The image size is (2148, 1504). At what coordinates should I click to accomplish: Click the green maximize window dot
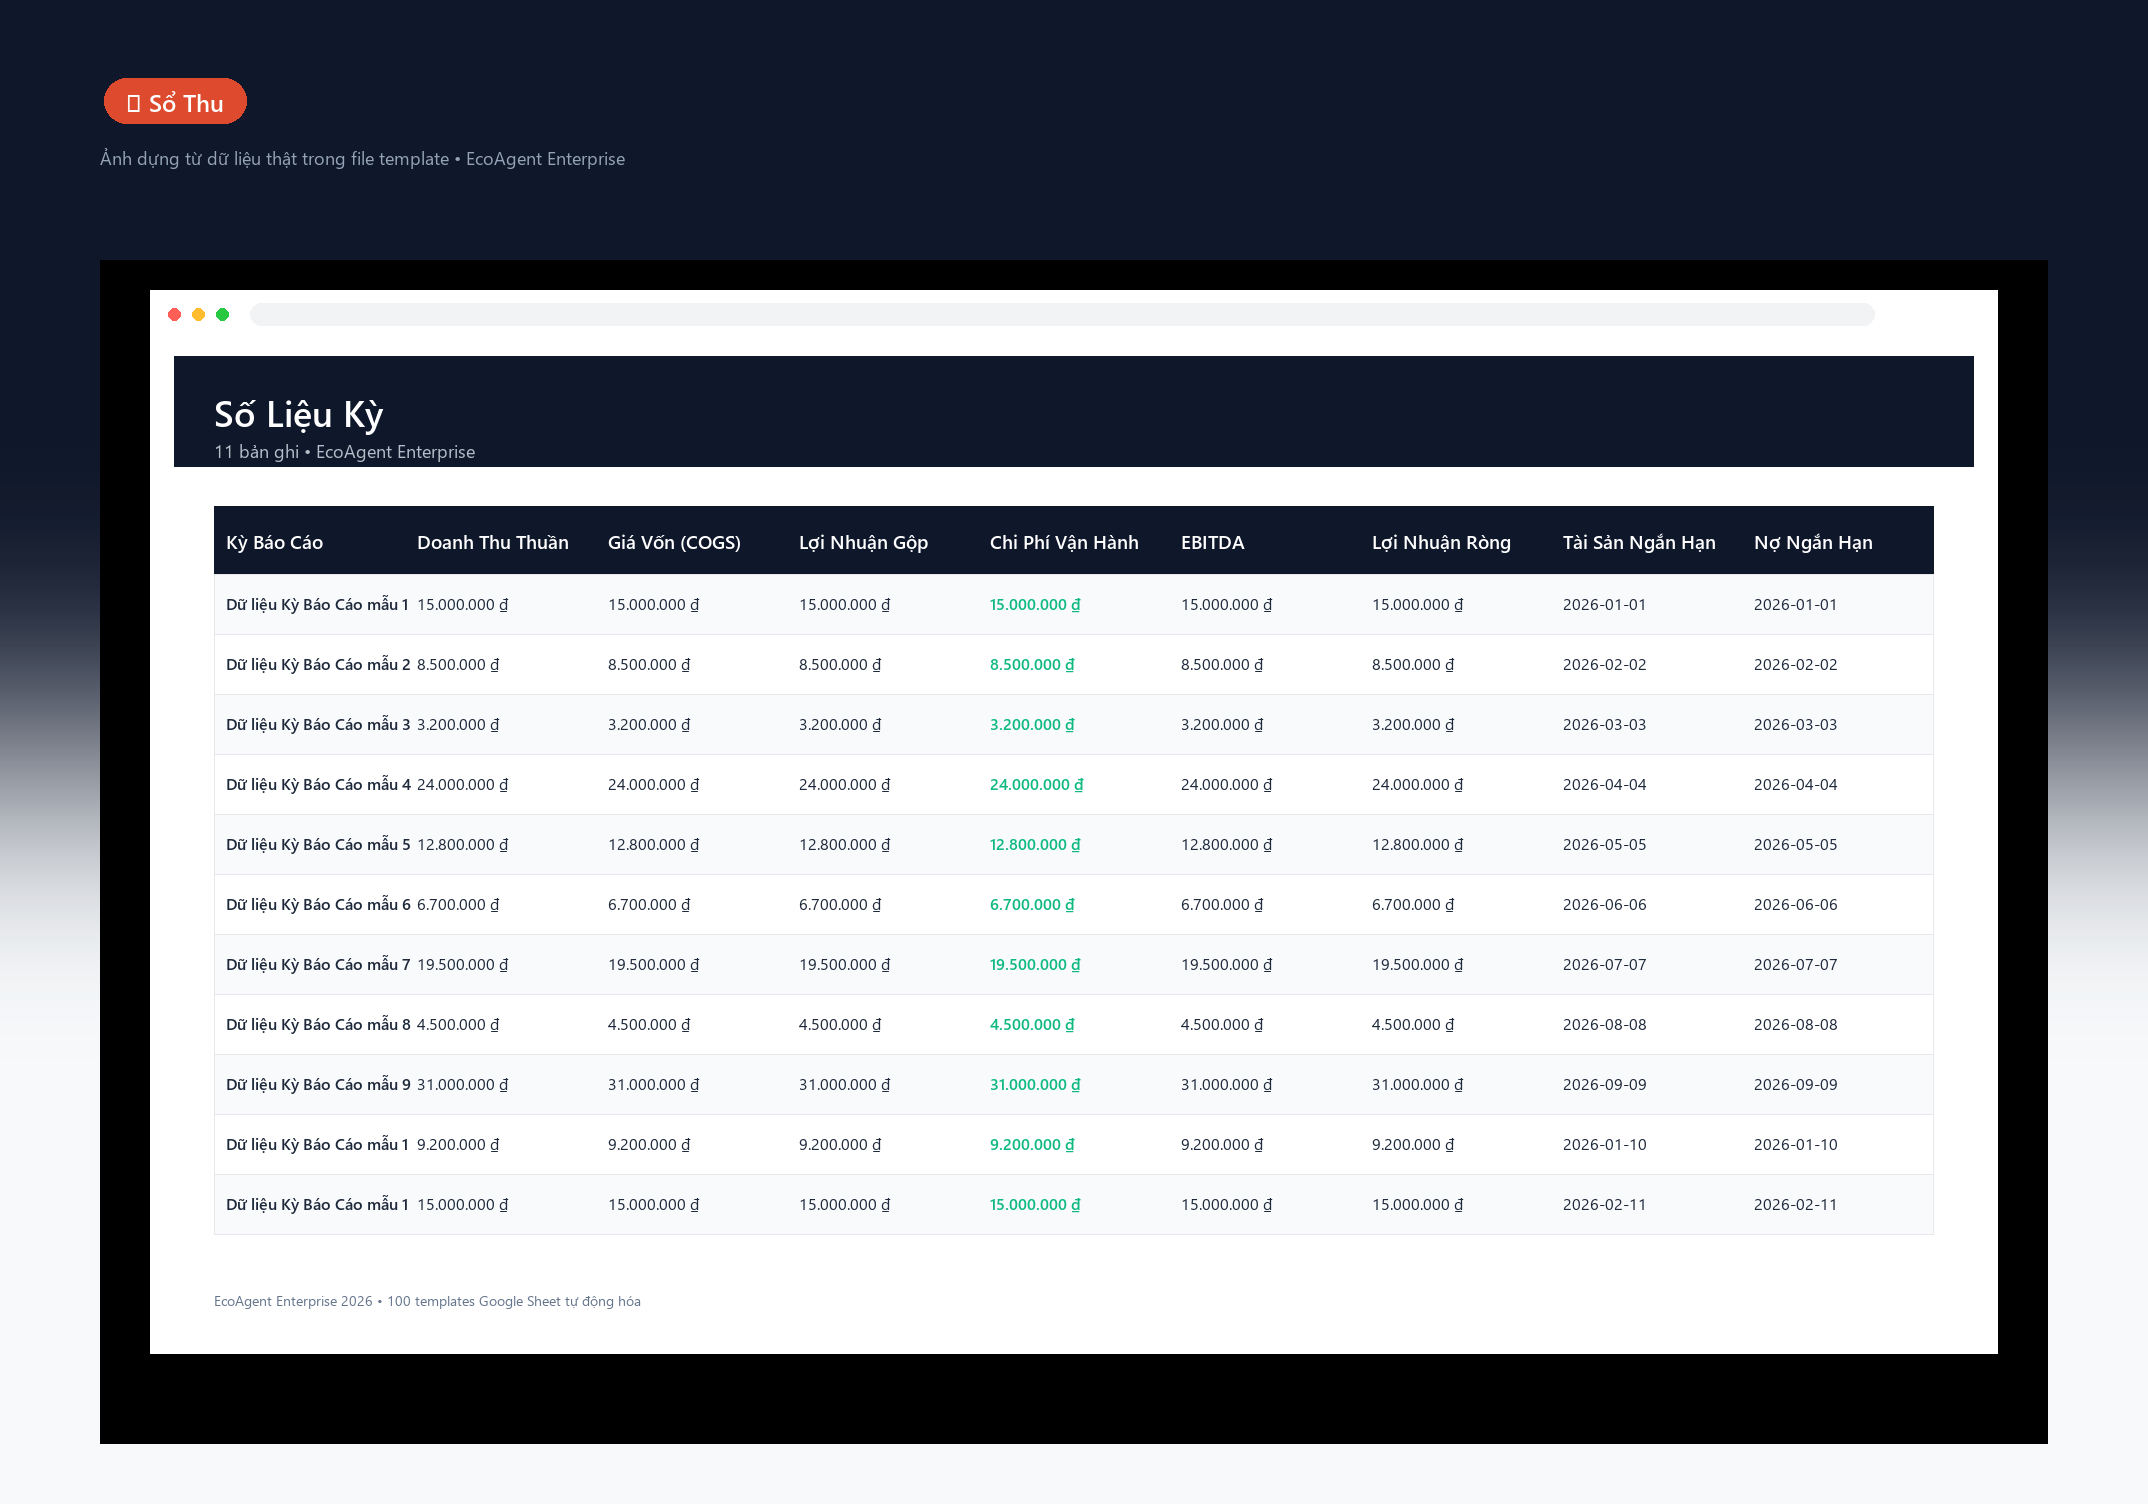click(223, 315)
